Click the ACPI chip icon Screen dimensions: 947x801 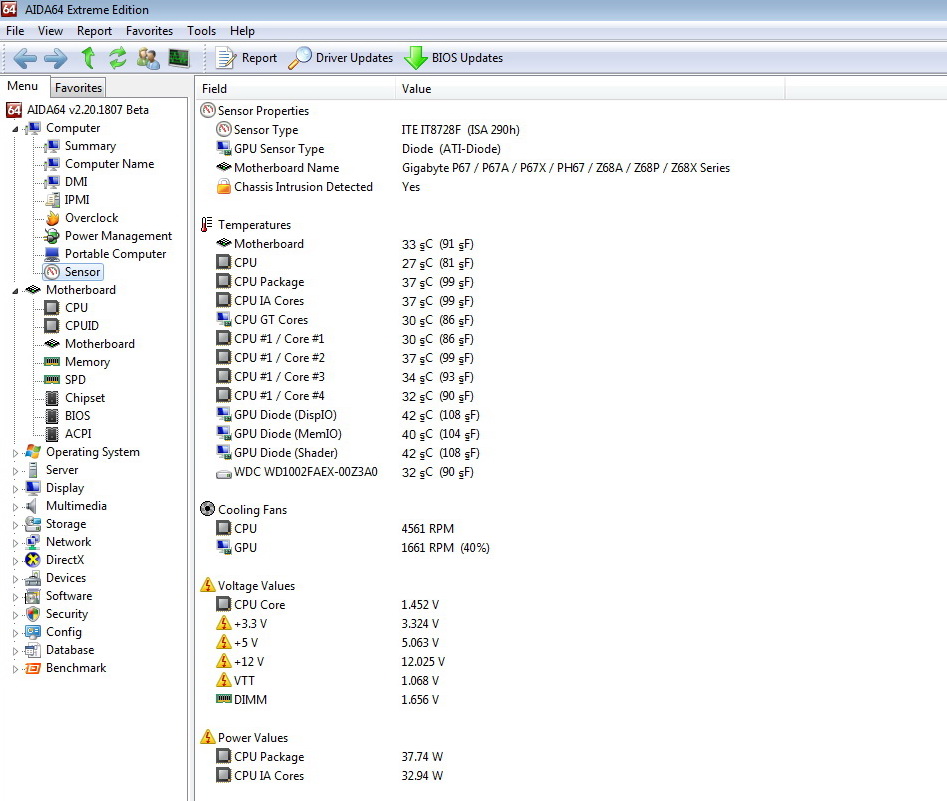point(53,434)
